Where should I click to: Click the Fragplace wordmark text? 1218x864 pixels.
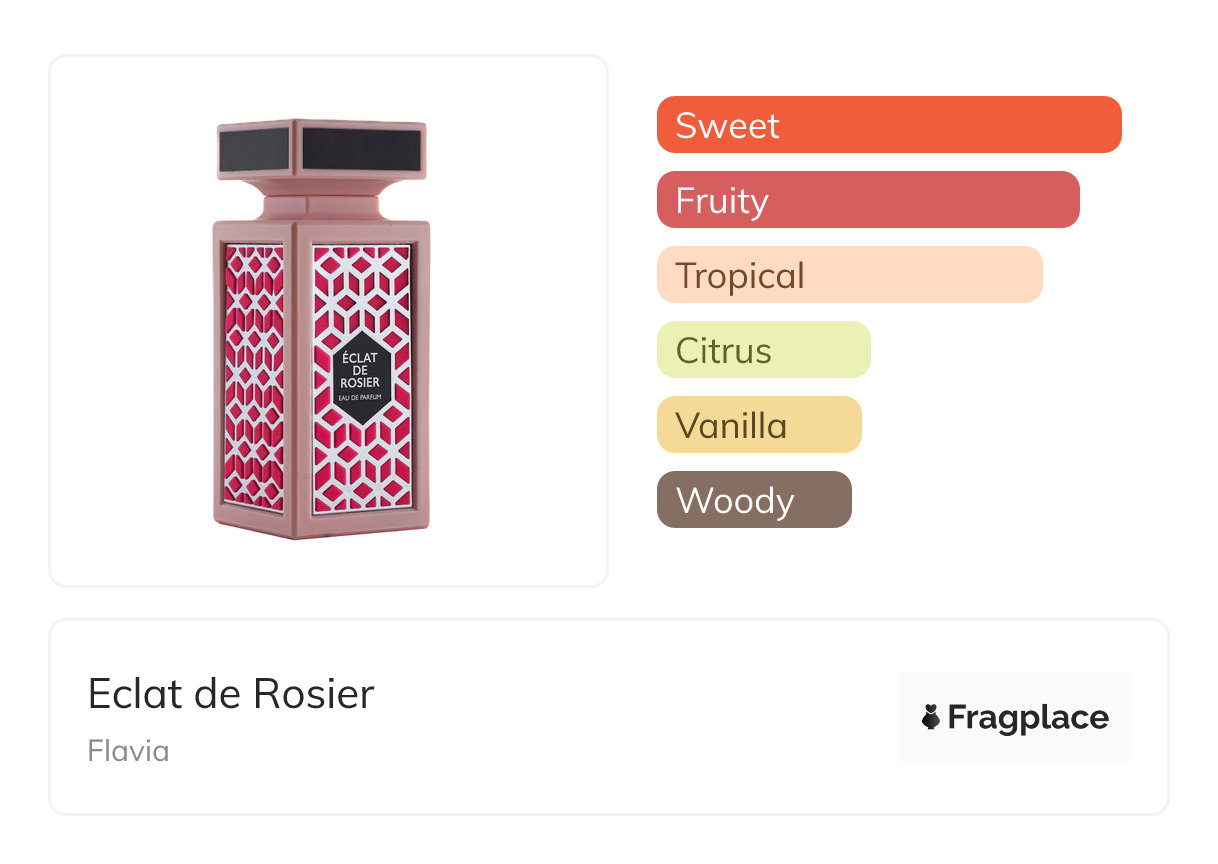1028,718
